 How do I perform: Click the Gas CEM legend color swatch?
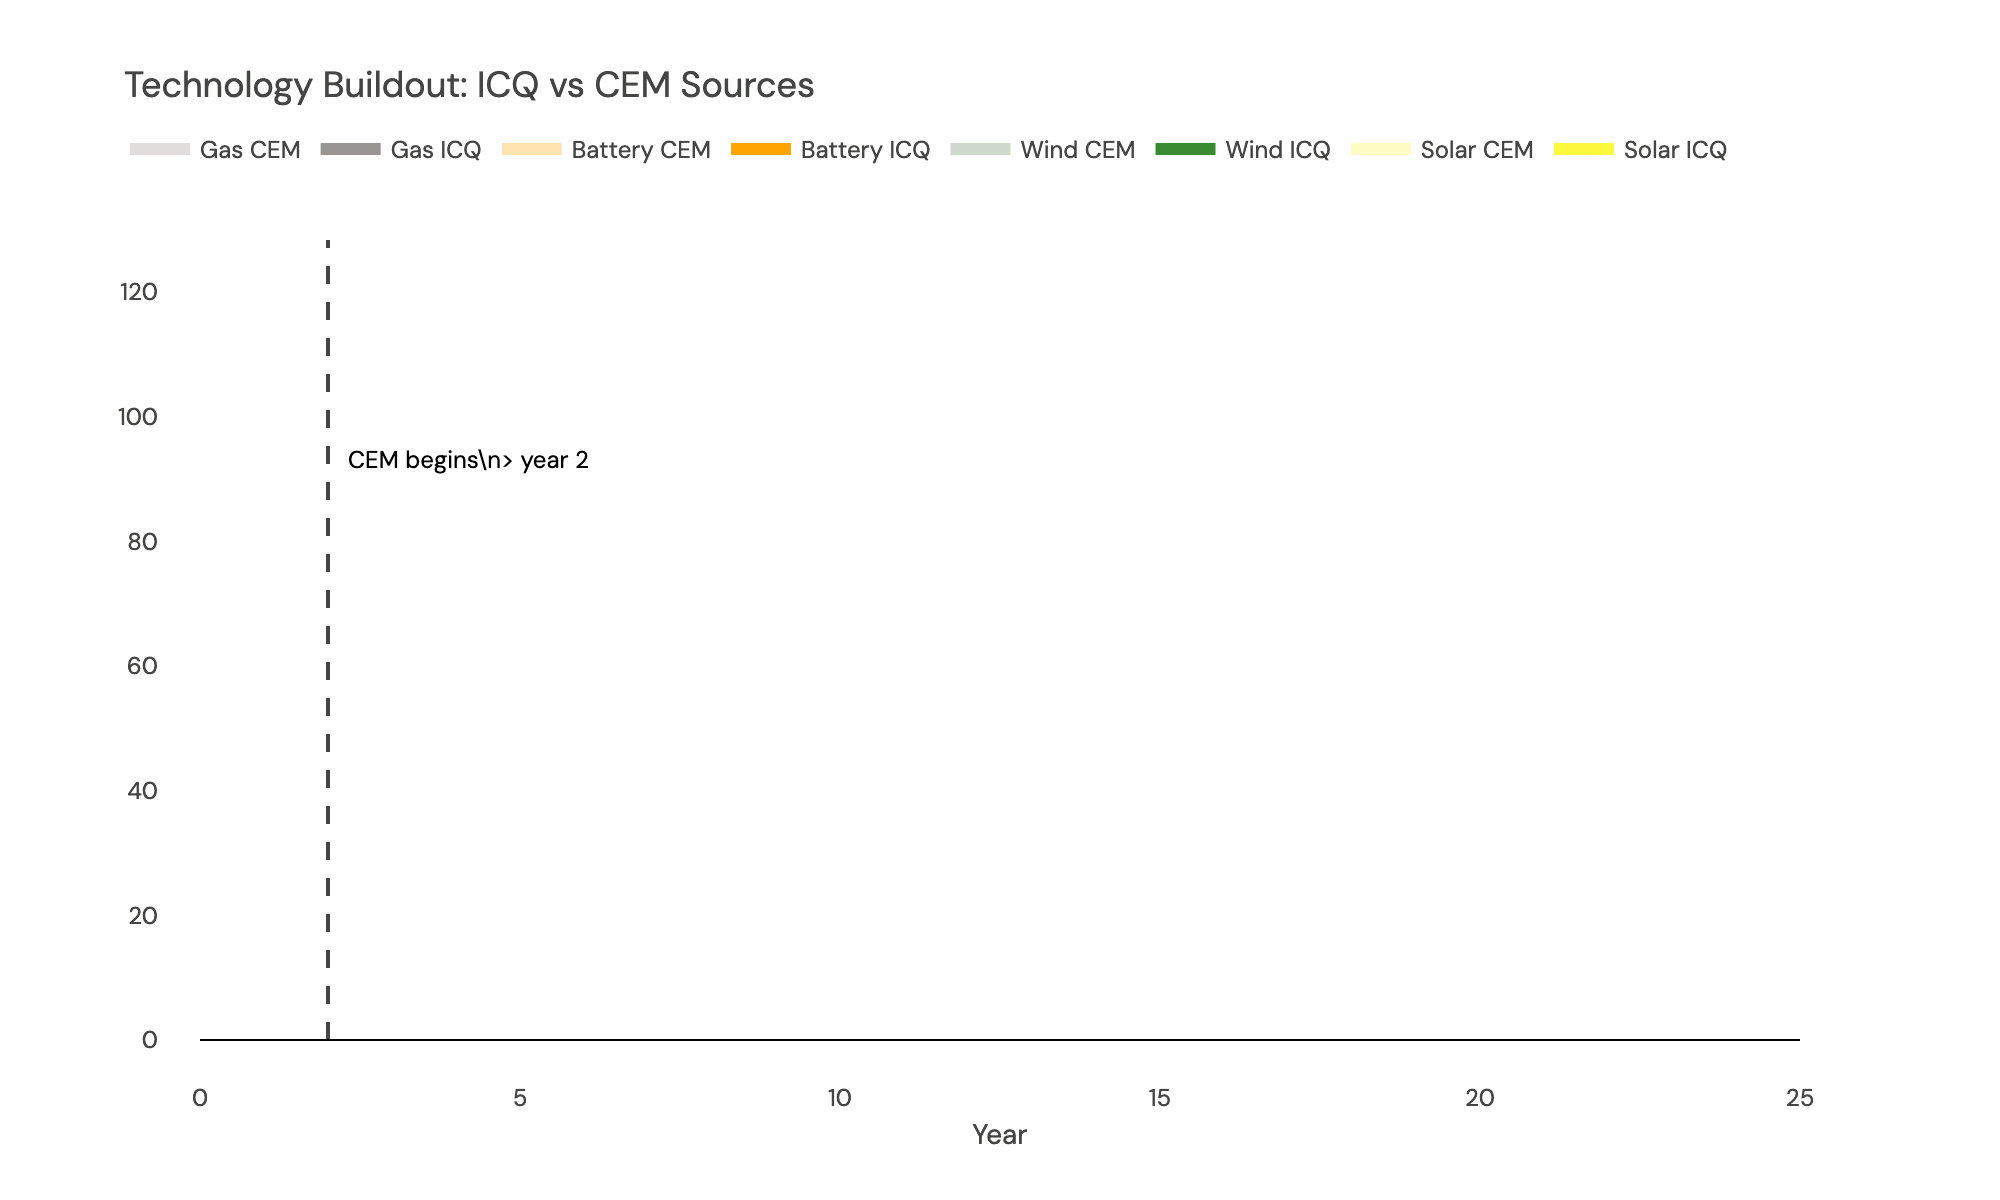[x=160, y=150]
